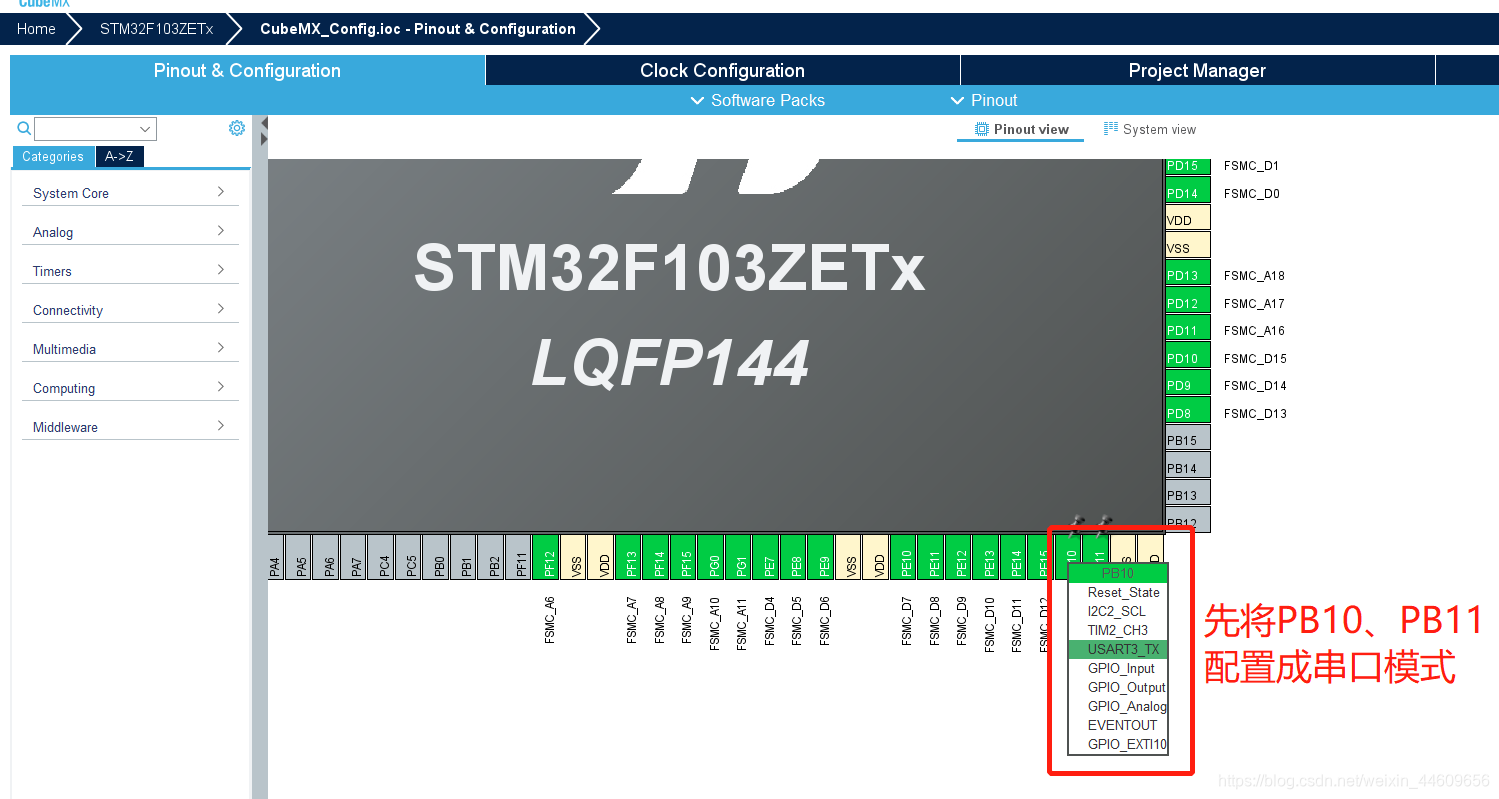Click the green PE9 pin
Image resolution: width=1499 pixels, height=799 pixels.
pyautogui.click(x=823, y=557)
